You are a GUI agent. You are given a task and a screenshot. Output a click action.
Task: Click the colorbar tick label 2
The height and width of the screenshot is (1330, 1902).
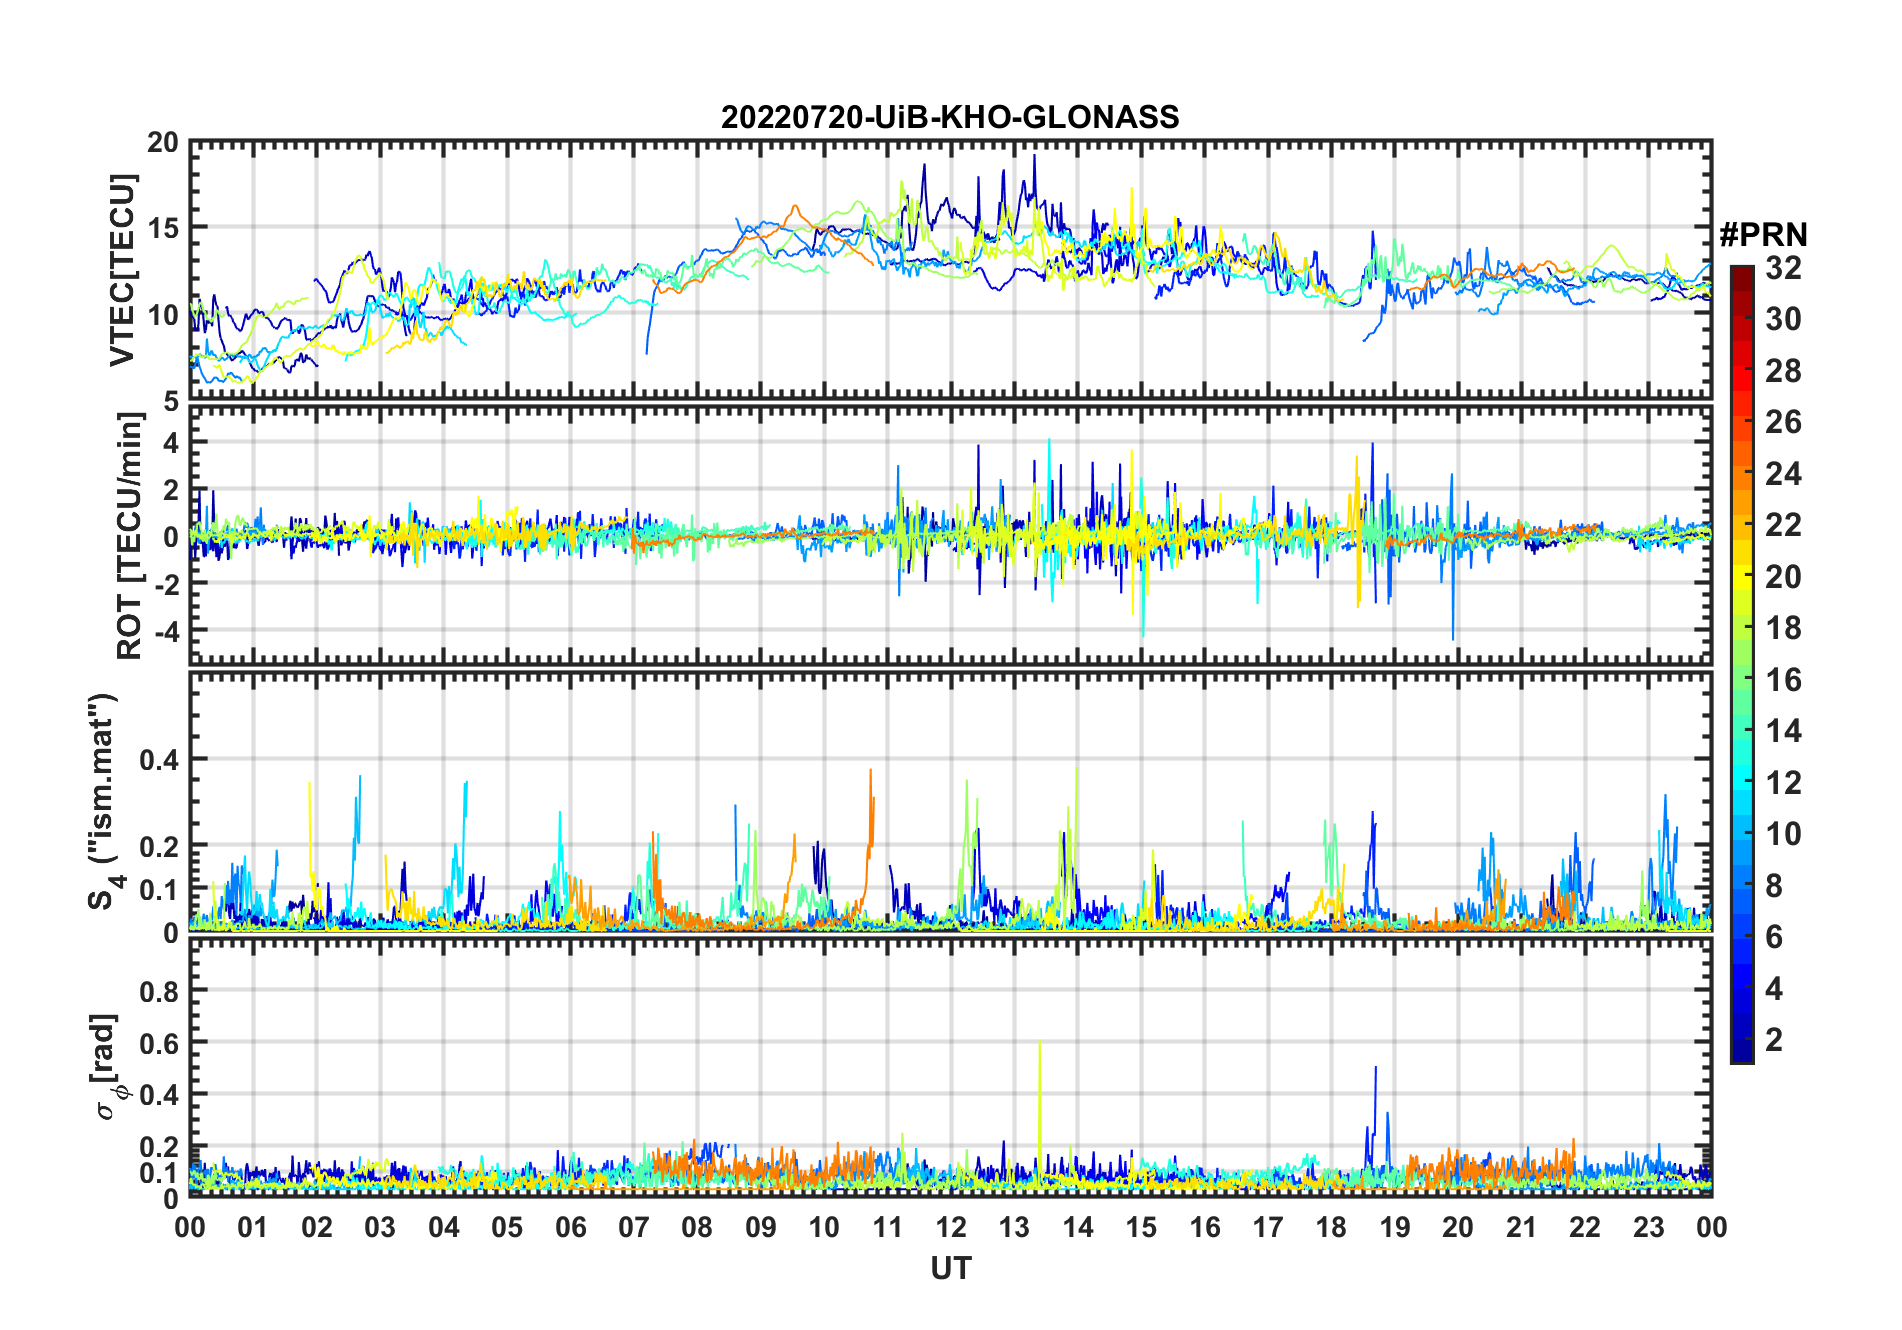(x=1774, y=1040)
